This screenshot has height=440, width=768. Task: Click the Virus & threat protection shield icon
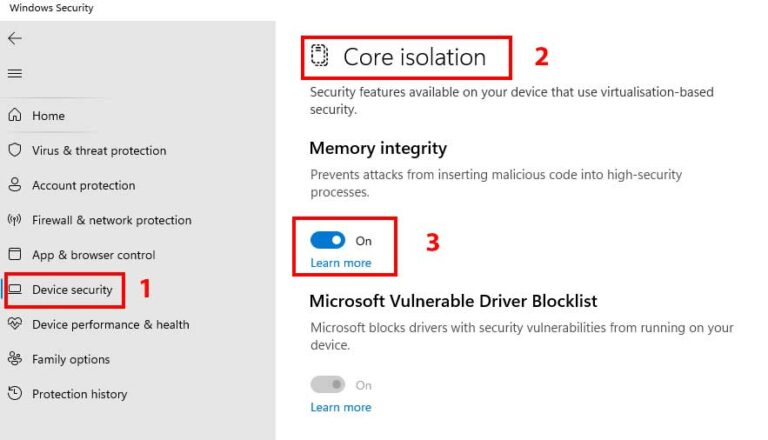coord(14,150)
